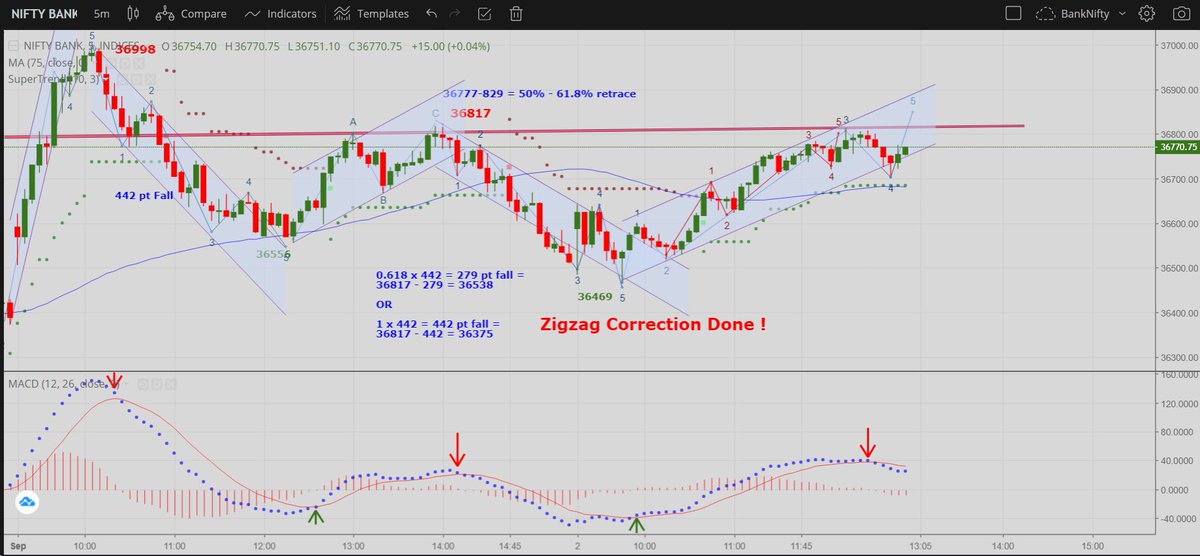This screenshot has width=1200, height=556.
Task: Click the current price label 36770.75
Action: (x=1176, y=147)
